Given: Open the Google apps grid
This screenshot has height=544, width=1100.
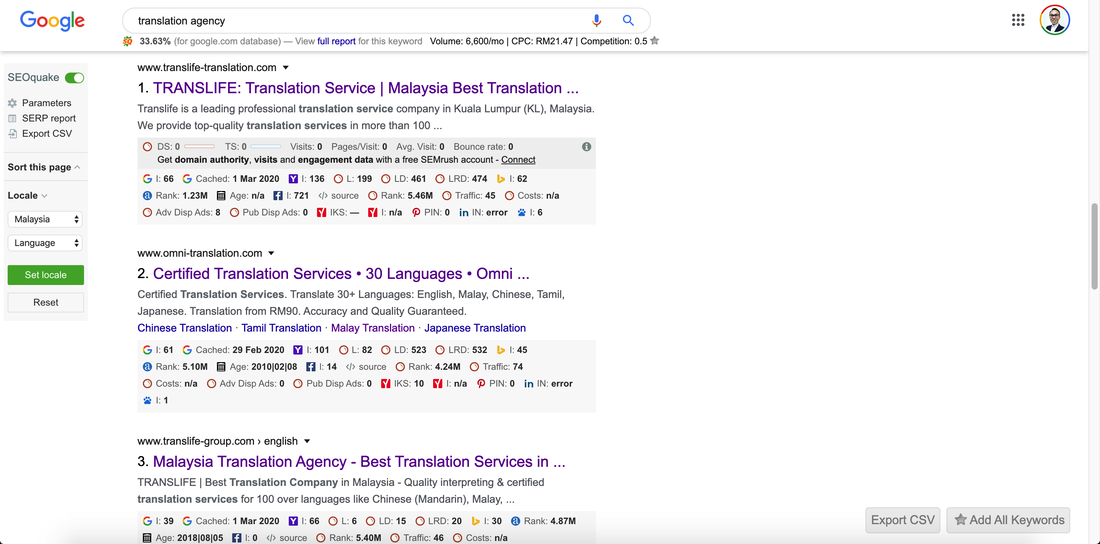Looking at the screenshot, I should pyautogui.click(x=1018, y=20).
